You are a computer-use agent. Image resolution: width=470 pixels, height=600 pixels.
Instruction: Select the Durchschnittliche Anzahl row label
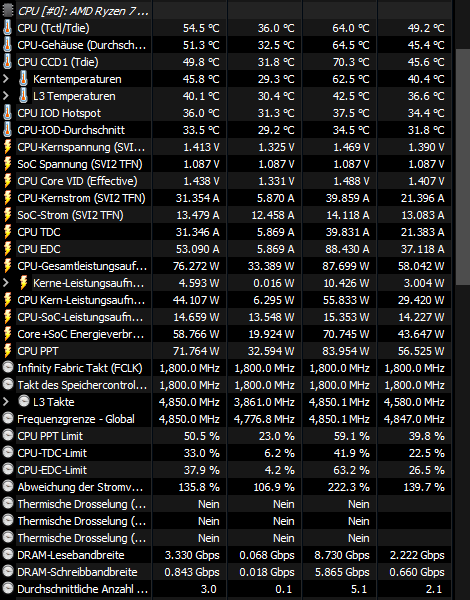[82, 589]
